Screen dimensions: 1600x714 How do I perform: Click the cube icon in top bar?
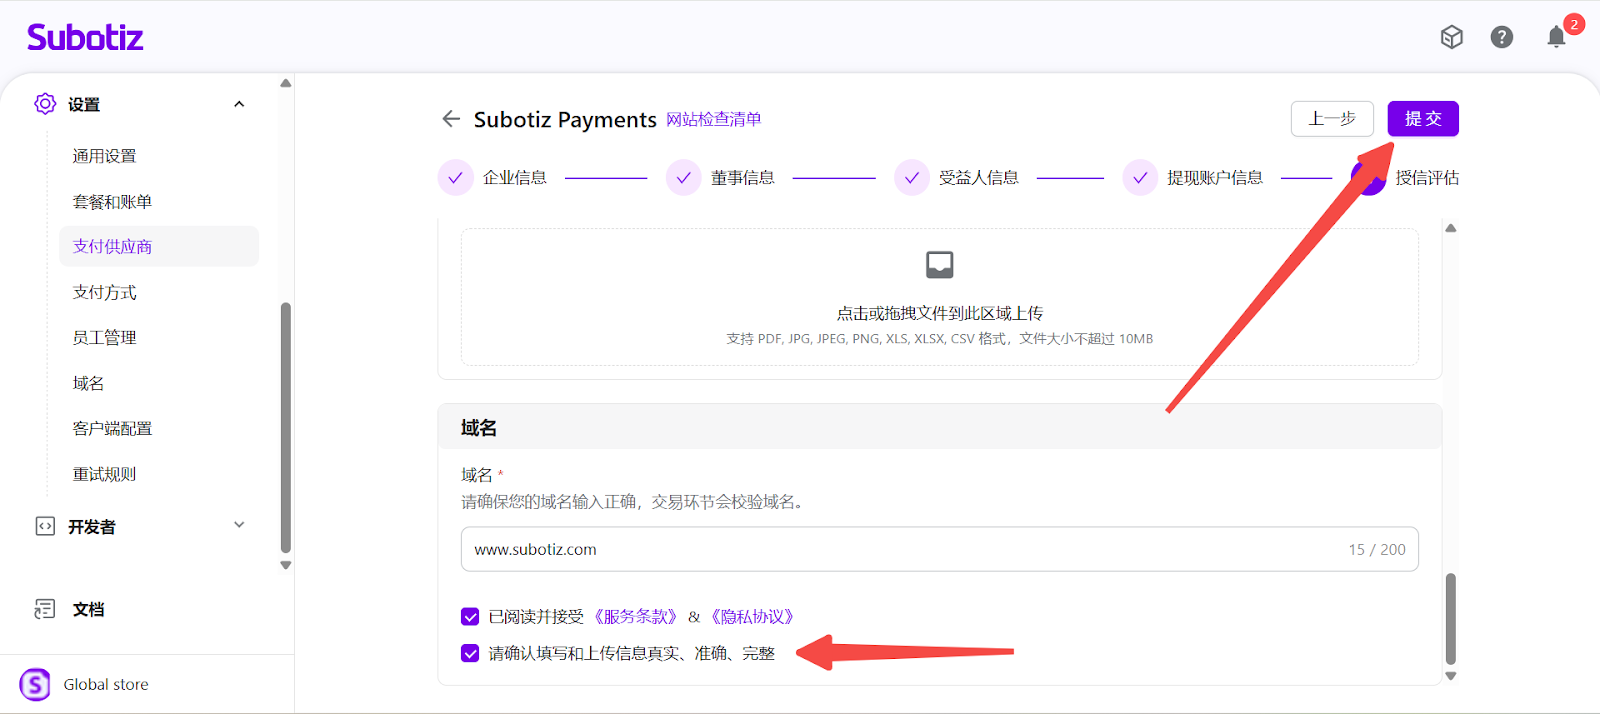(1451, 37)
